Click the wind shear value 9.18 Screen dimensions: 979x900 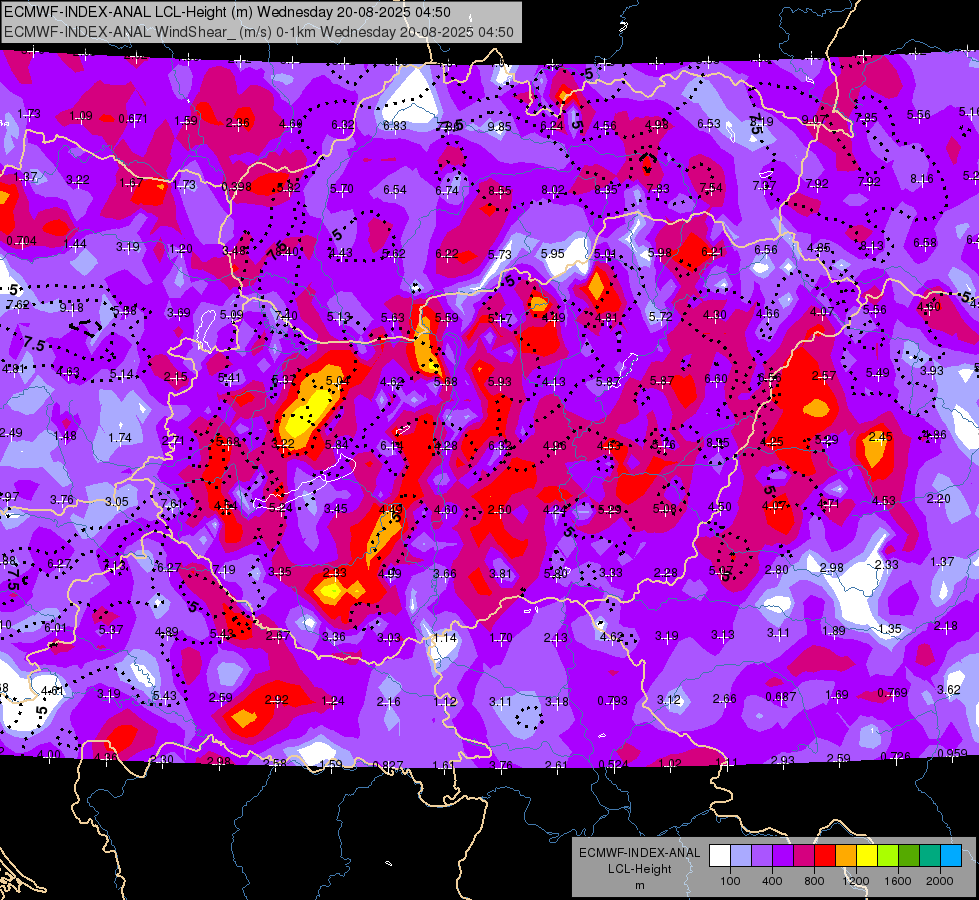click(x=71, y=307)
